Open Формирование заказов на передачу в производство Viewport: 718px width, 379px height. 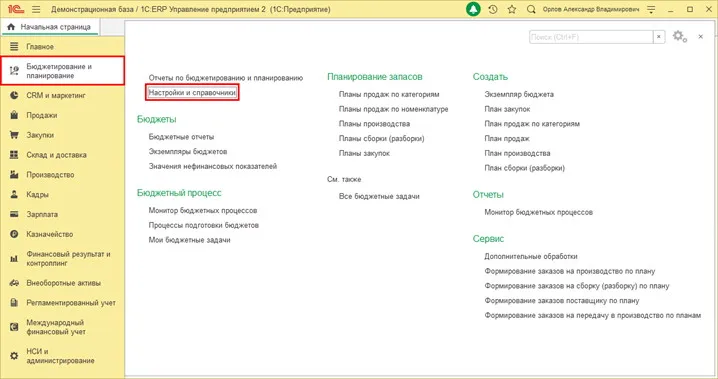[x=593, y=315]
